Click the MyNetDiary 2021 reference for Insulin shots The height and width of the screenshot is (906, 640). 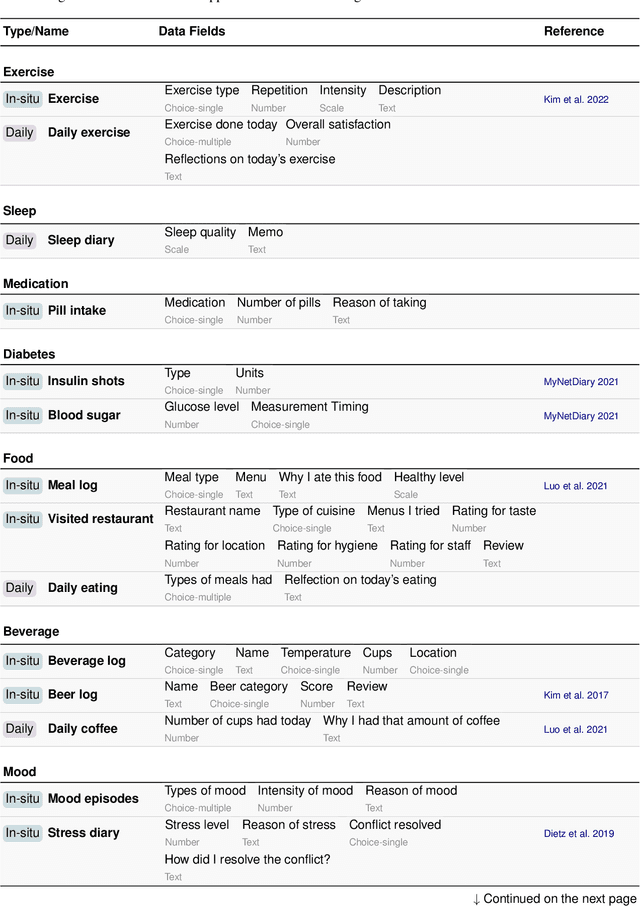[581, 382]
